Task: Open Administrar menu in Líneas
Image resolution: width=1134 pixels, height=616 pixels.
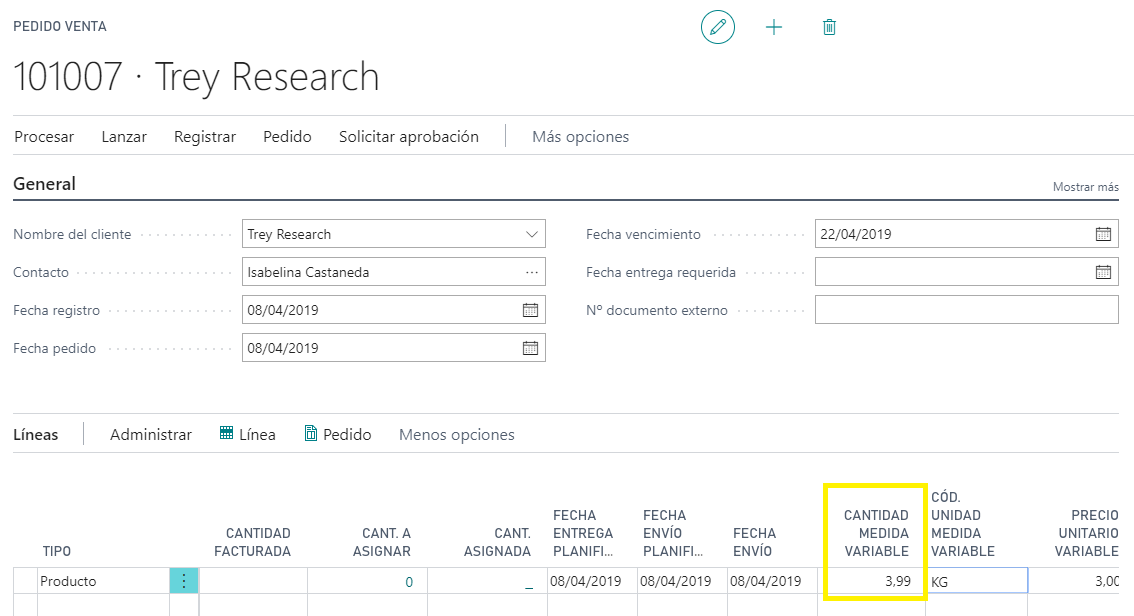Action: (150, 435)
